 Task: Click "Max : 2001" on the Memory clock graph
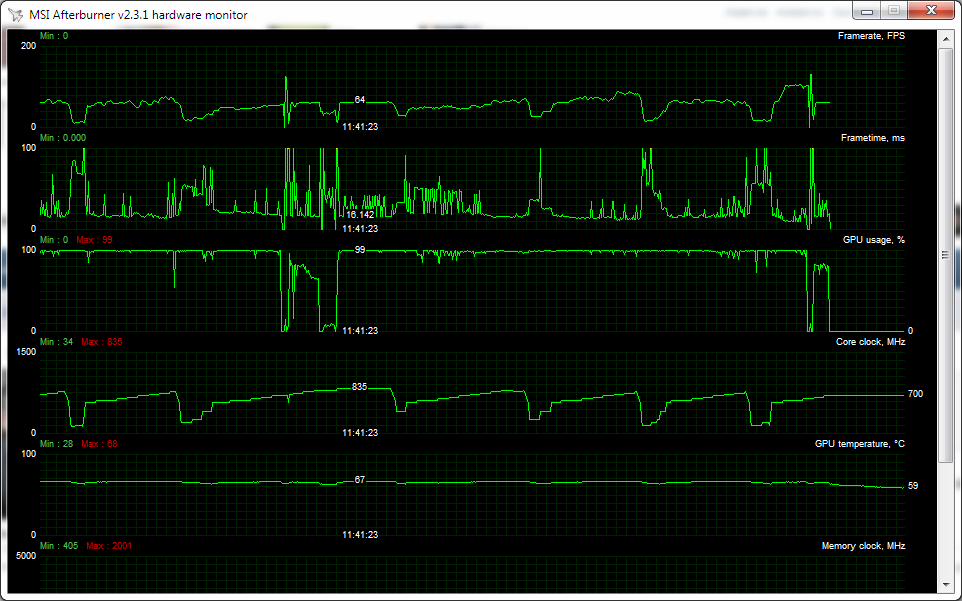(x=109, y=546)
